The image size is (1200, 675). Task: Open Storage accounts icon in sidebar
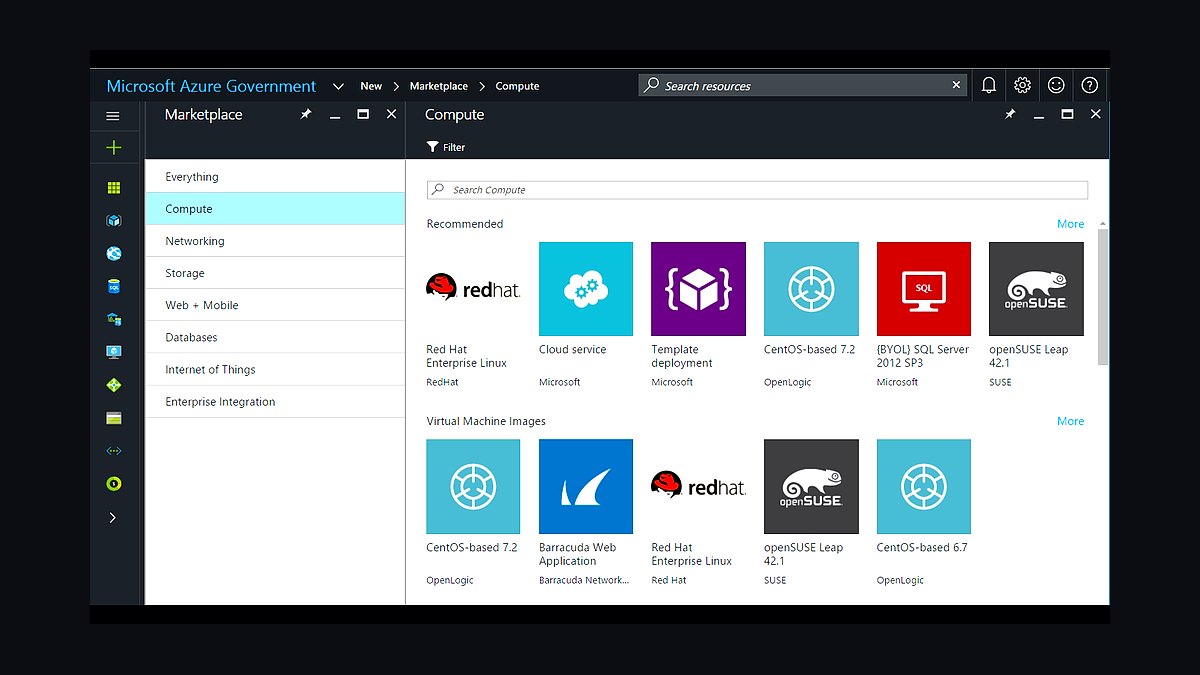114,418
